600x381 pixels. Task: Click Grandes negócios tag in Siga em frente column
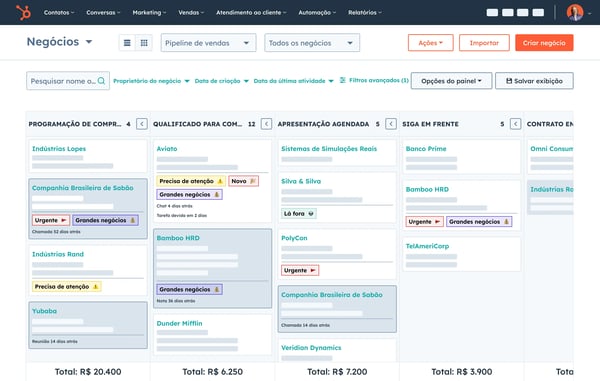click(x=479, y=221)
